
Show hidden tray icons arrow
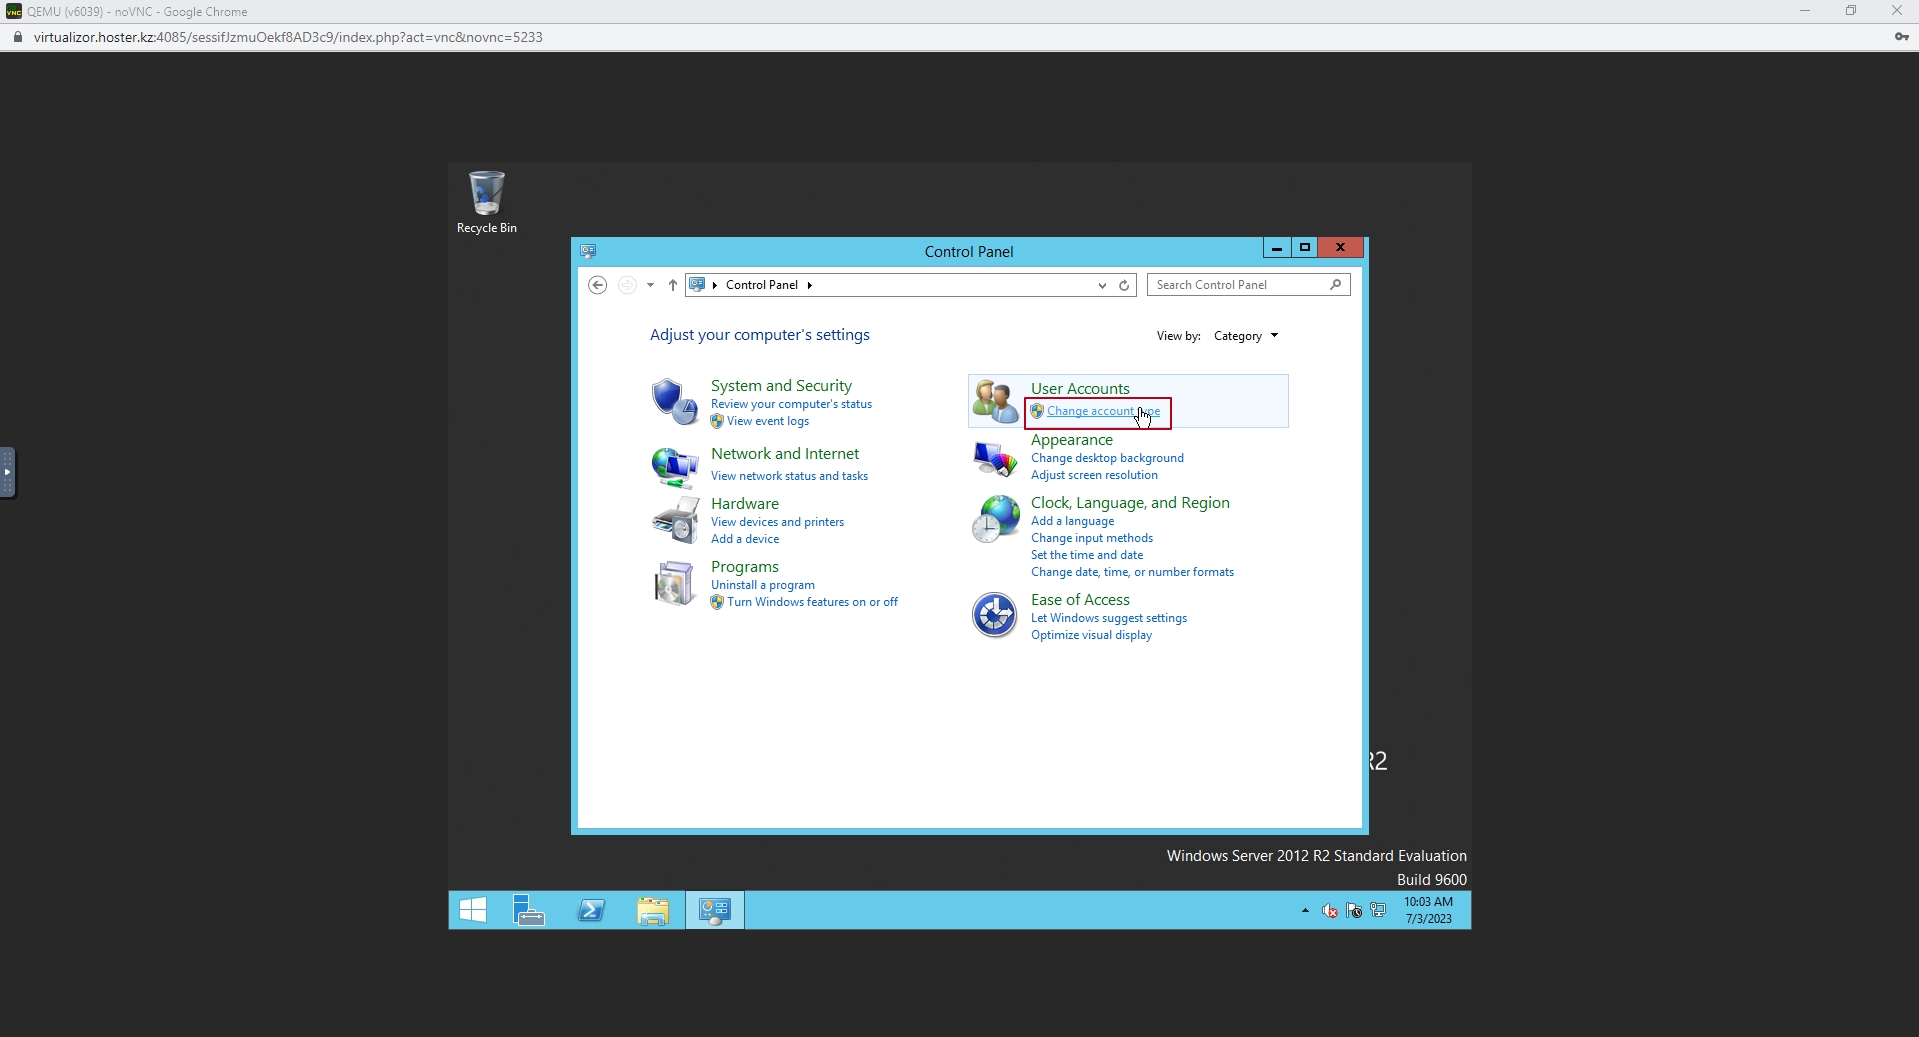pos(1305,910)
